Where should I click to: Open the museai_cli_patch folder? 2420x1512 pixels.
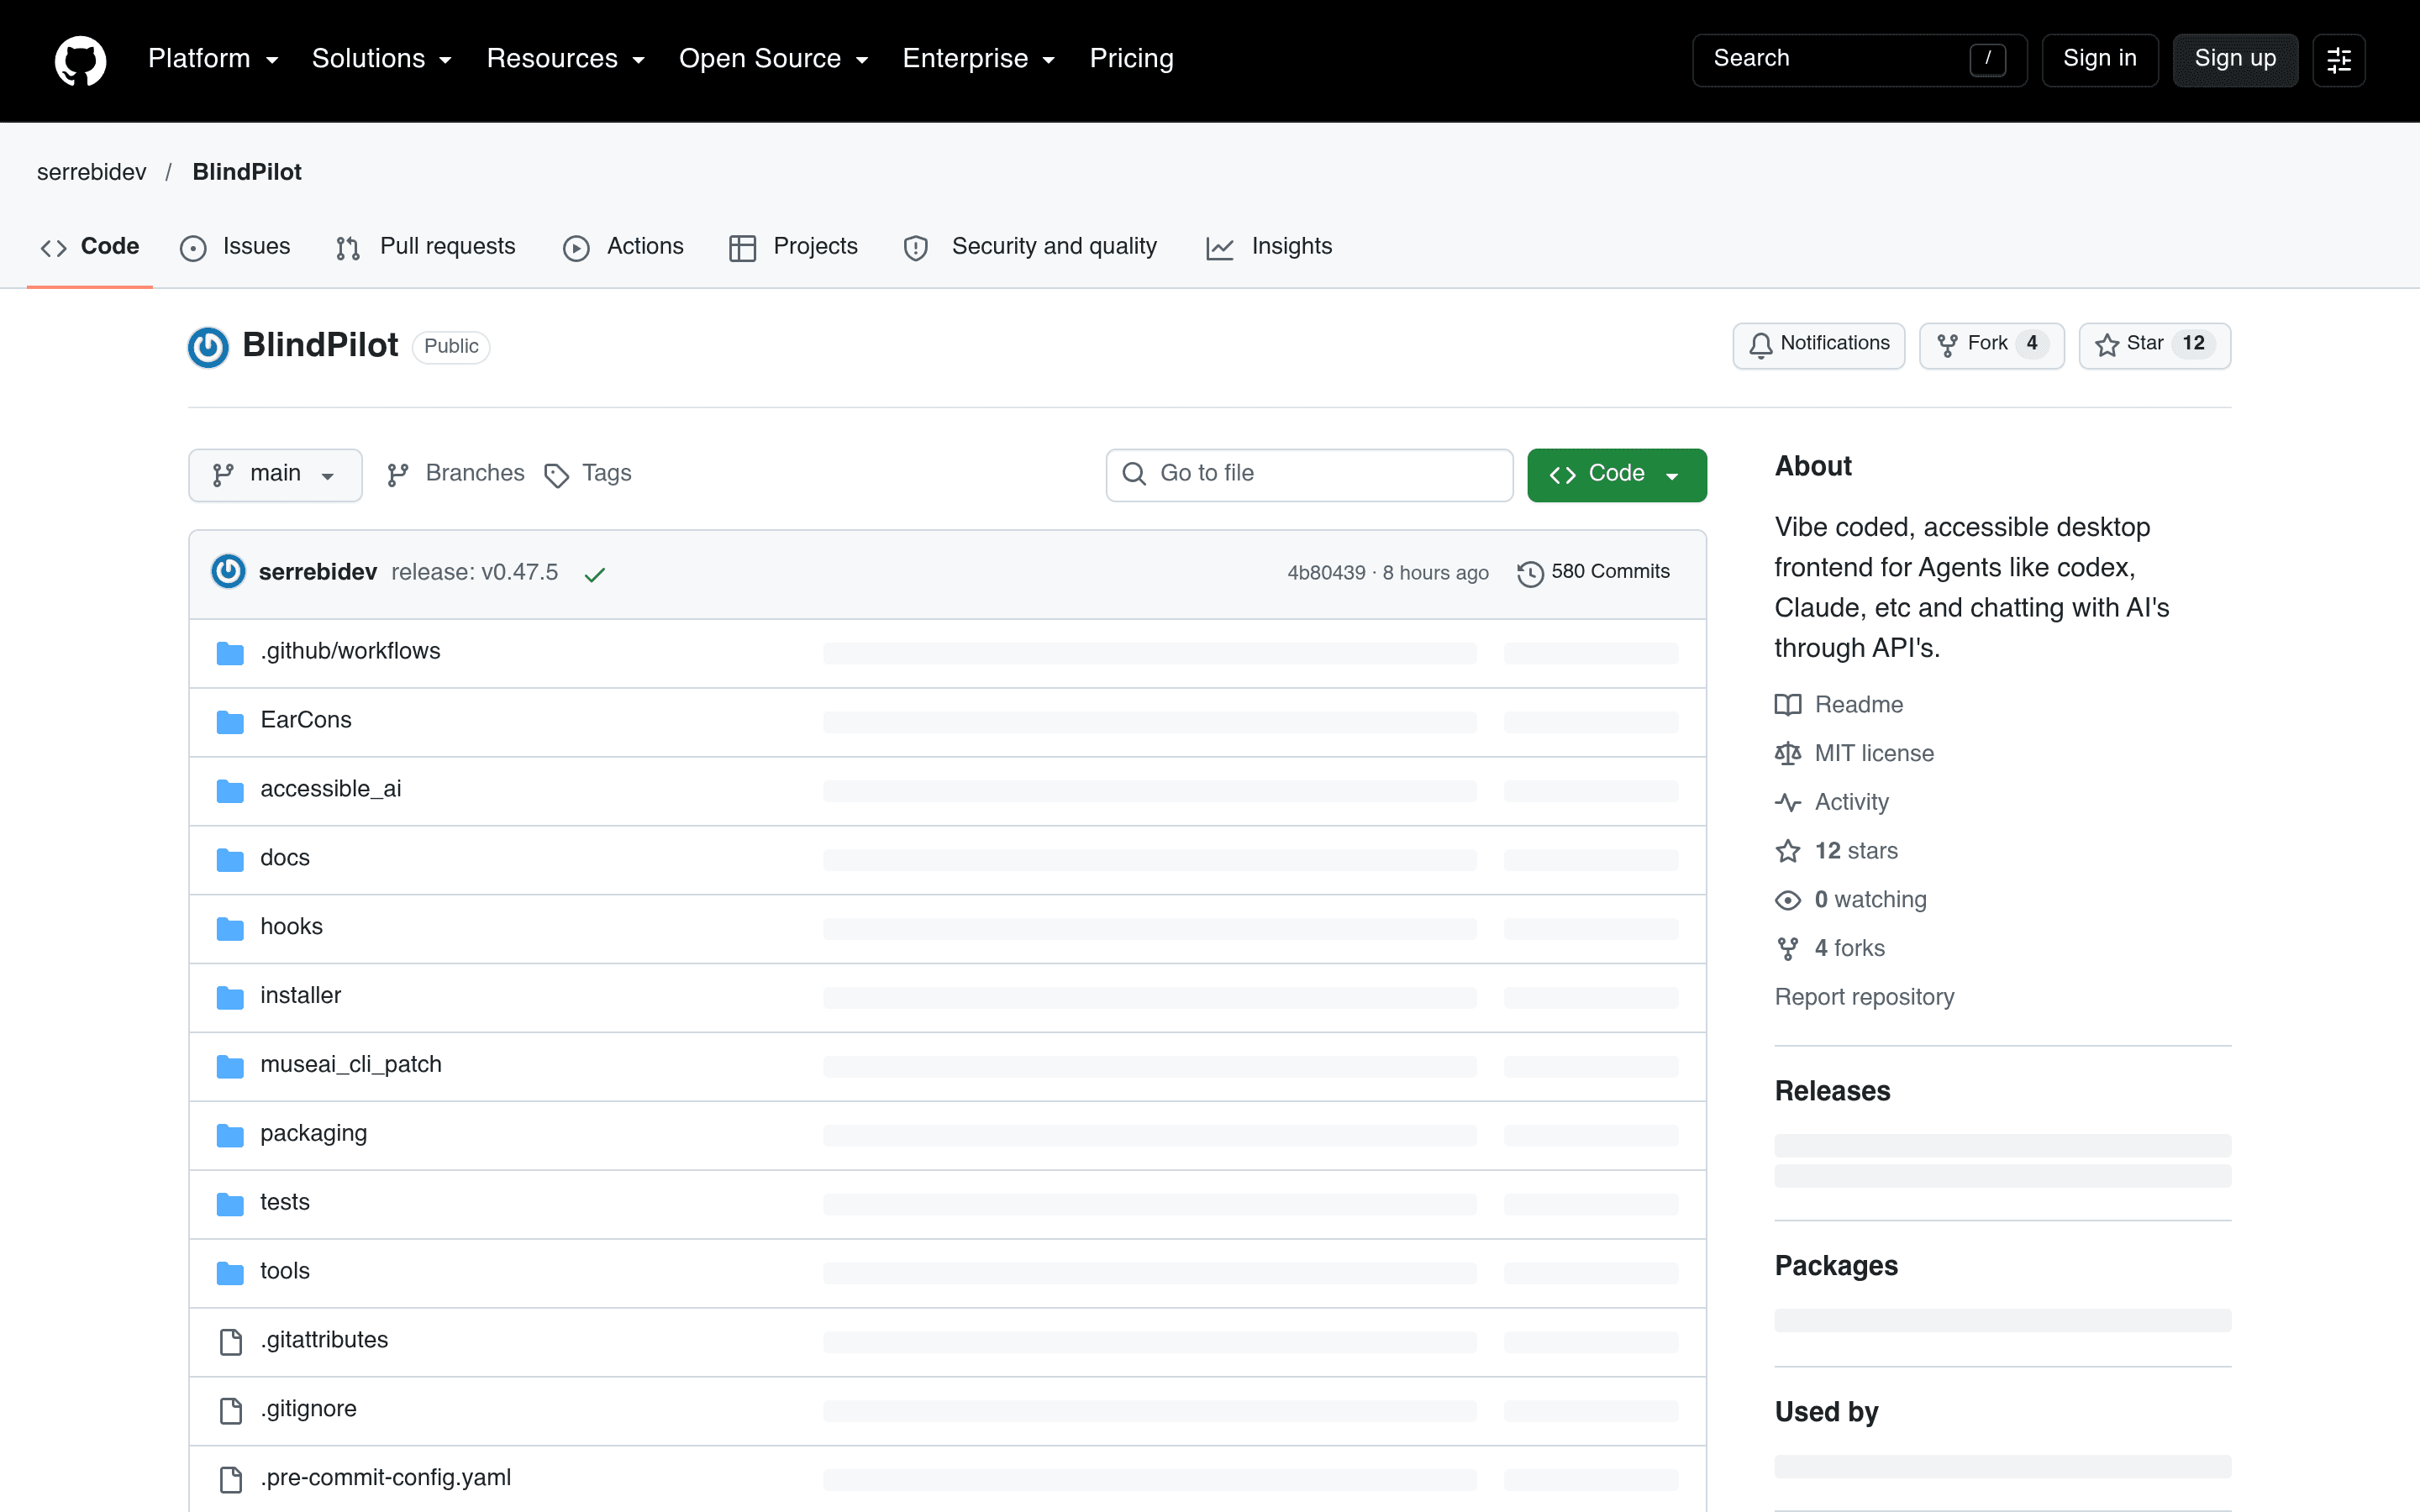351,1064
